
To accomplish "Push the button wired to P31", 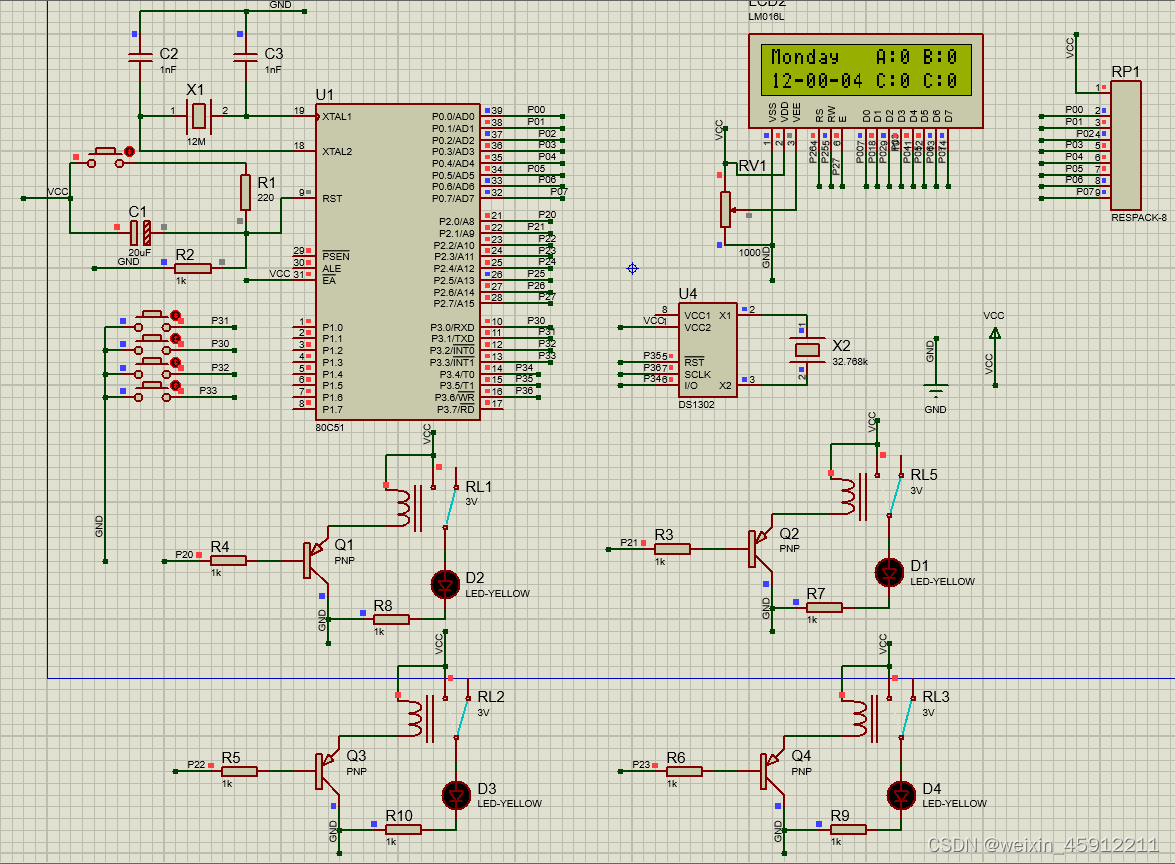I will point(153,320).
